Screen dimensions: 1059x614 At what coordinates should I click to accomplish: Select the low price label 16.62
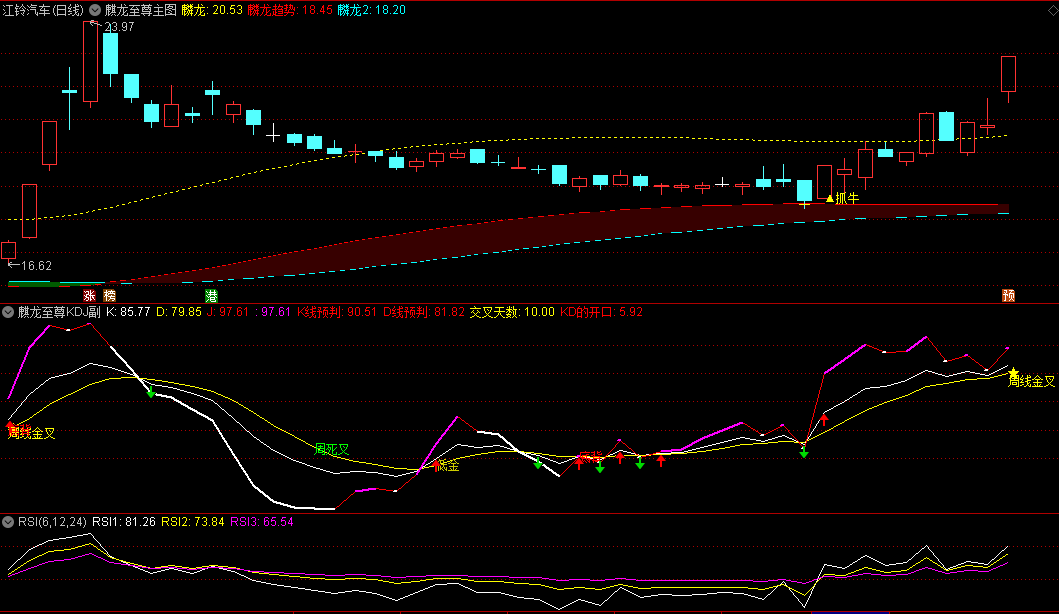tap(36, 265)
